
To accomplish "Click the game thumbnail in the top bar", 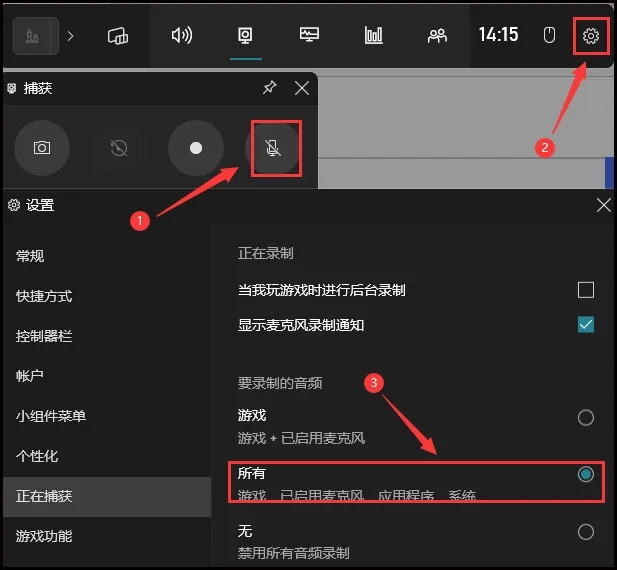I will [x=36, y=36].
